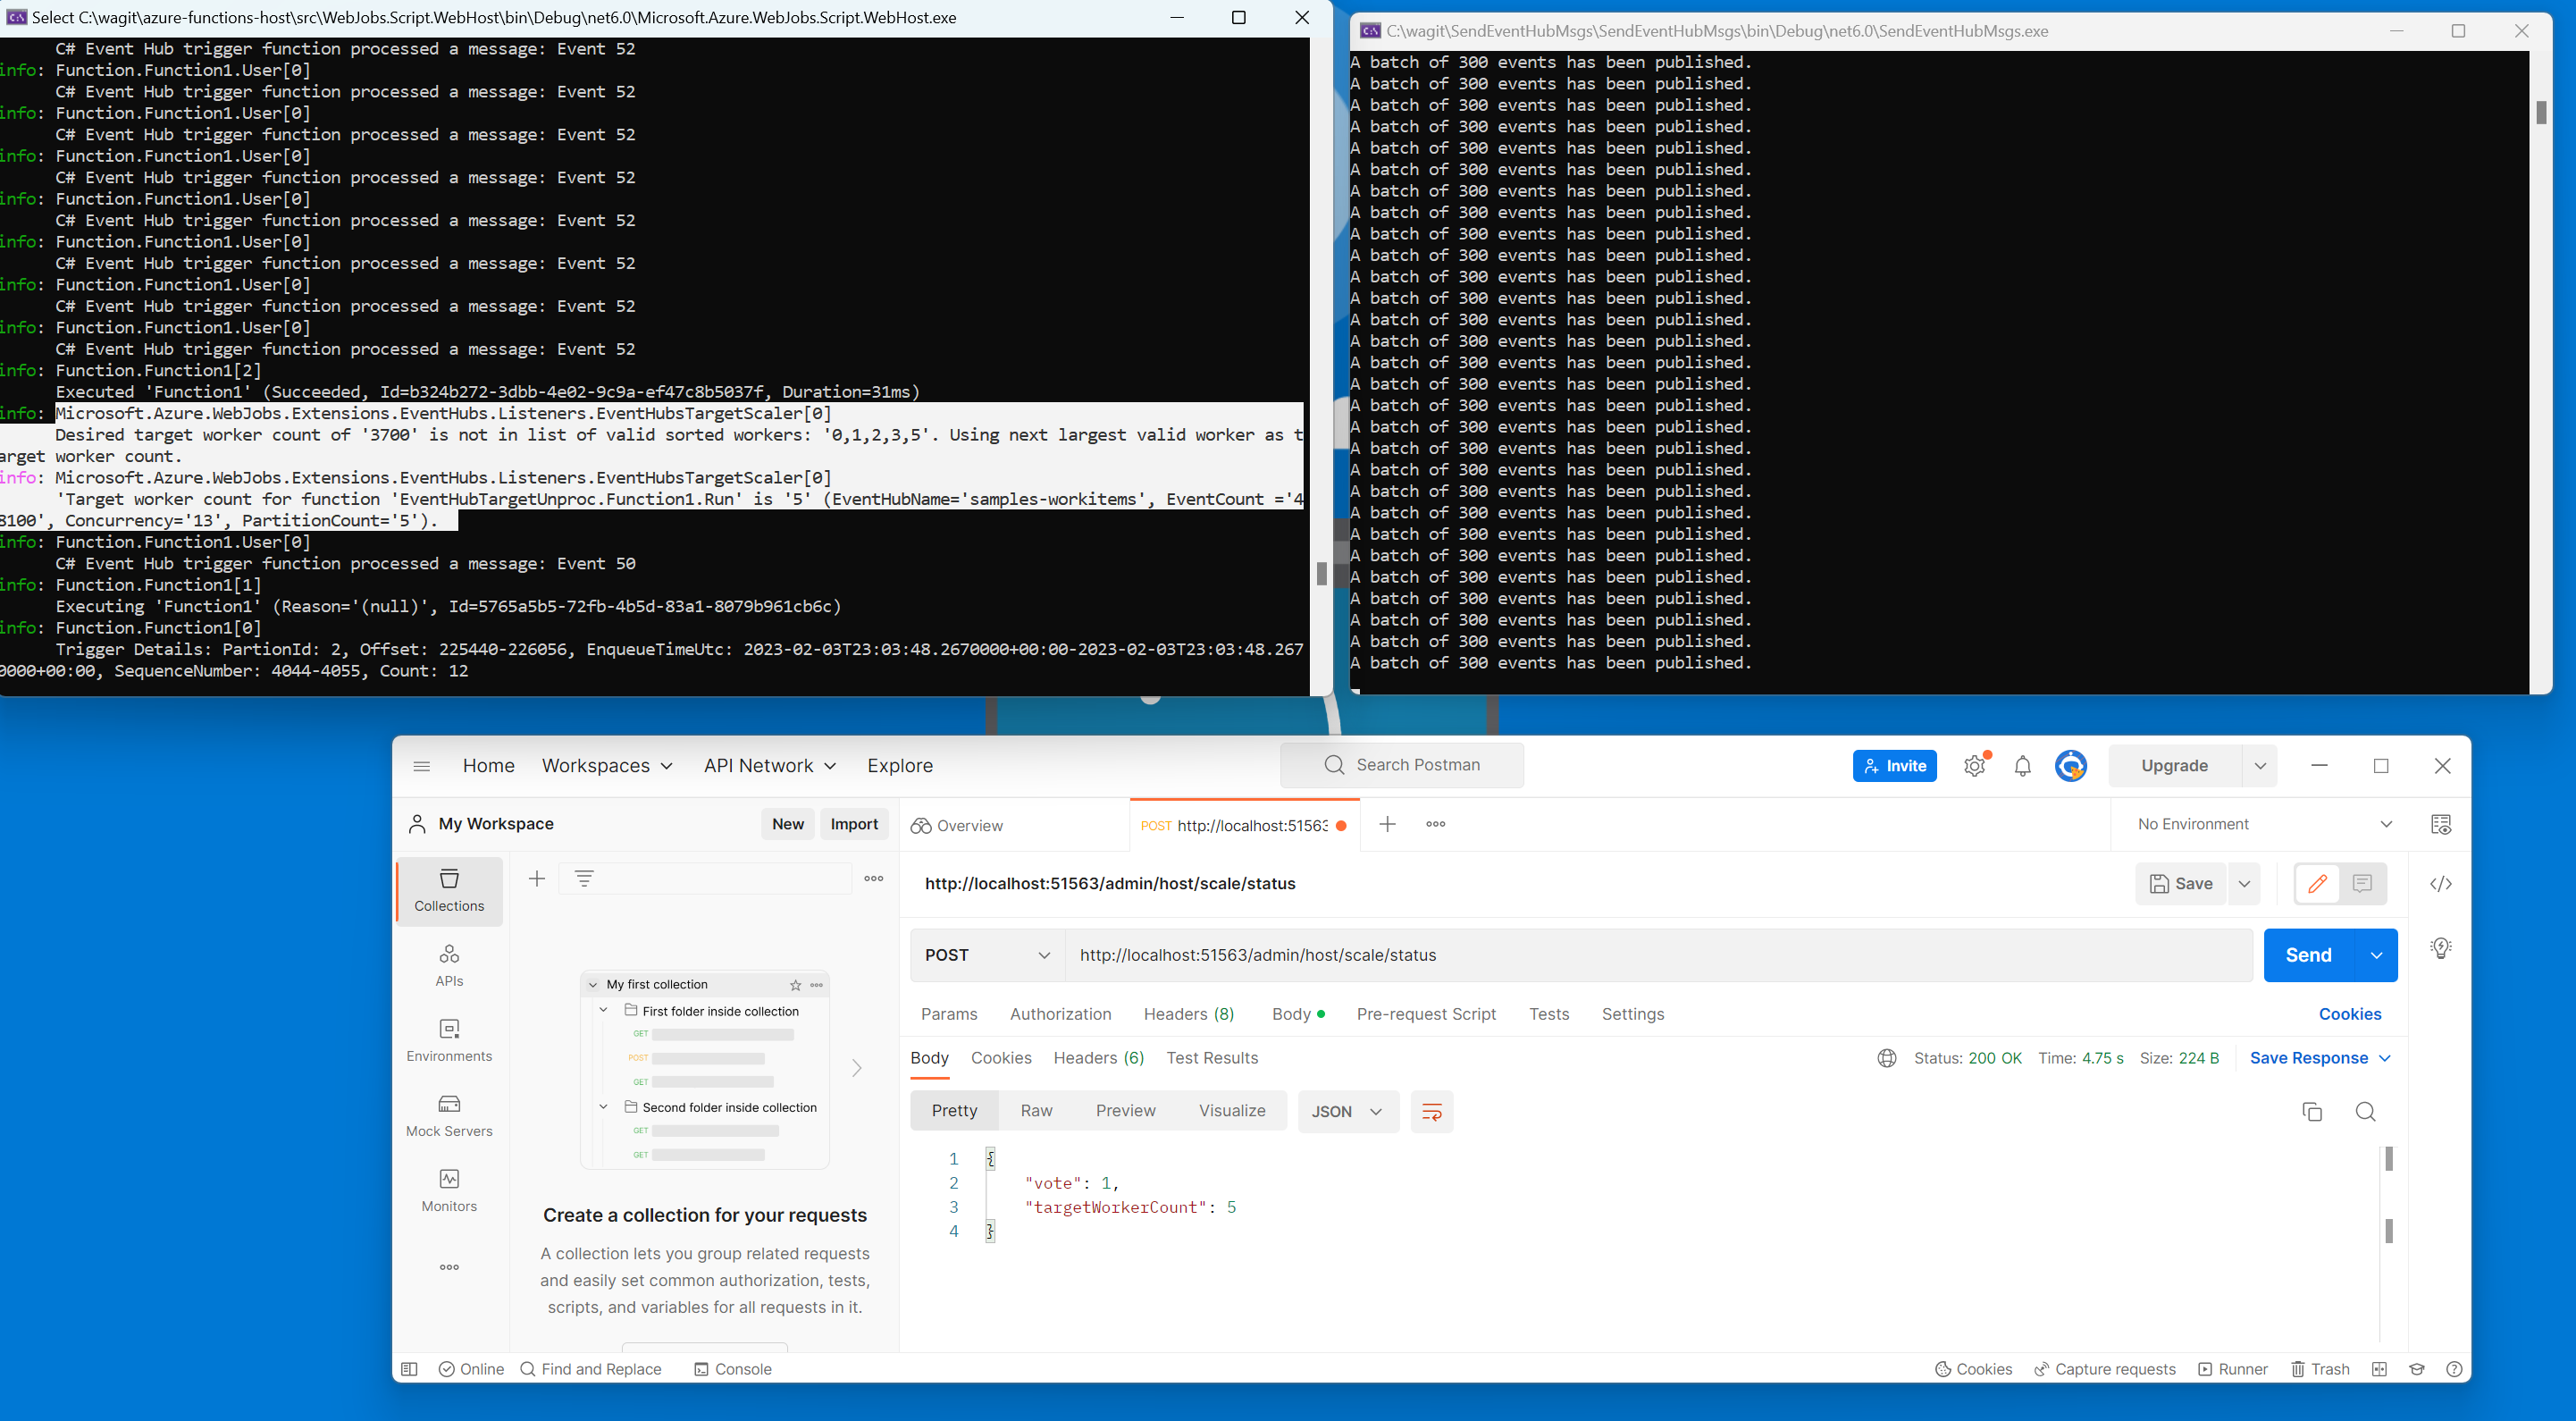Expand the No Environment selector
Image resolution: width=2576 pixels, height=1421 pixels.
tap(2264, 824)
